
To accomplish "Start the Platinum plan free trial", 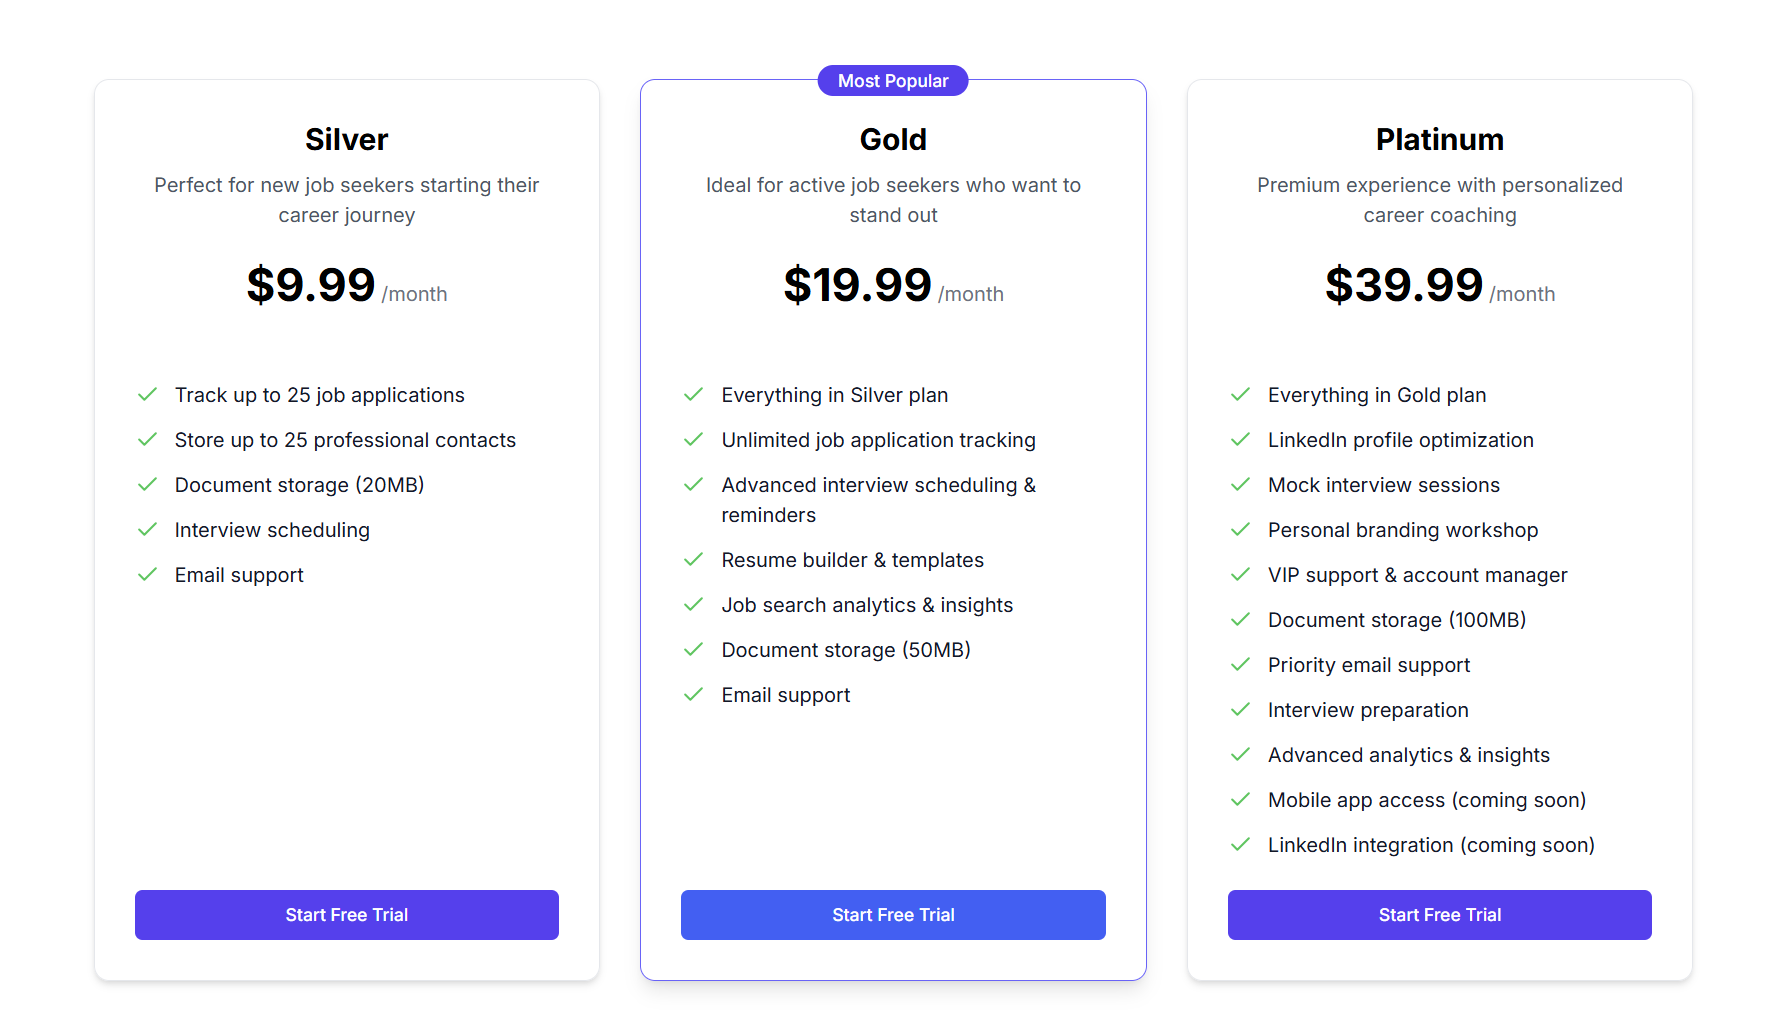I will pos(1439,915).
